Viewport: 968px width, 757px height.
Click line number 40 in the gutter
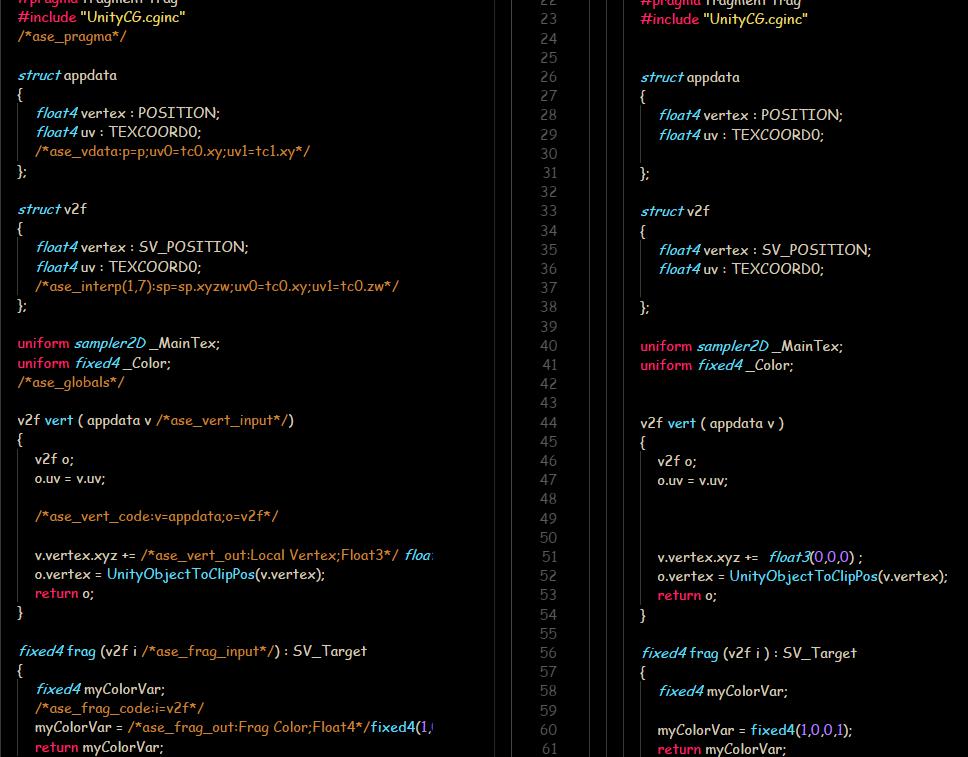[548, 346]
